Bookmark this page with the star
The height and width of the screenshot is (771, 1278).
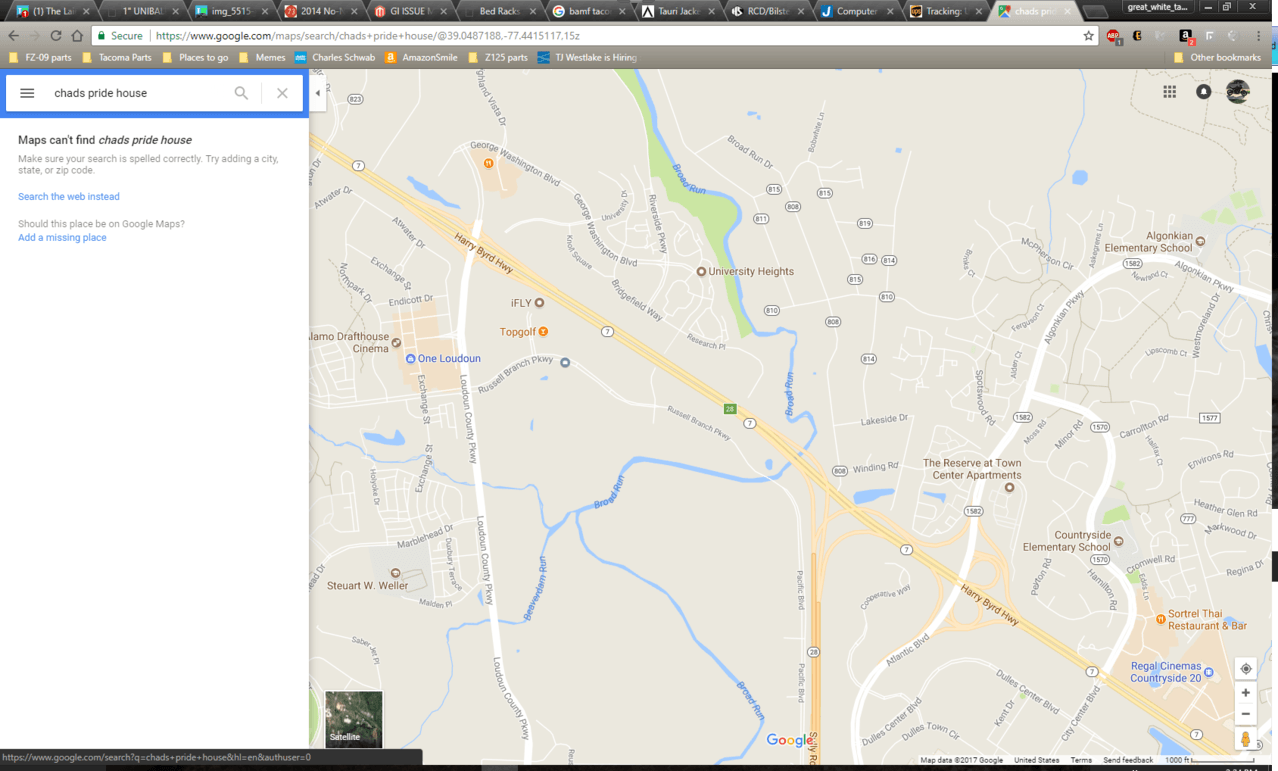tap(1089, 36)
